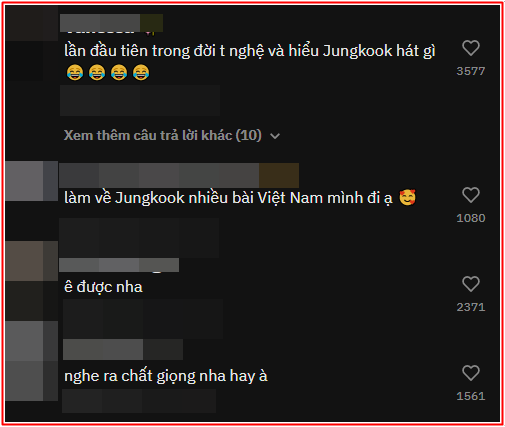The height and width of the screenshot is (427, 505).
Task: Open blurred username above "lần đầu tiên" comment
Action: click(111, 23)
